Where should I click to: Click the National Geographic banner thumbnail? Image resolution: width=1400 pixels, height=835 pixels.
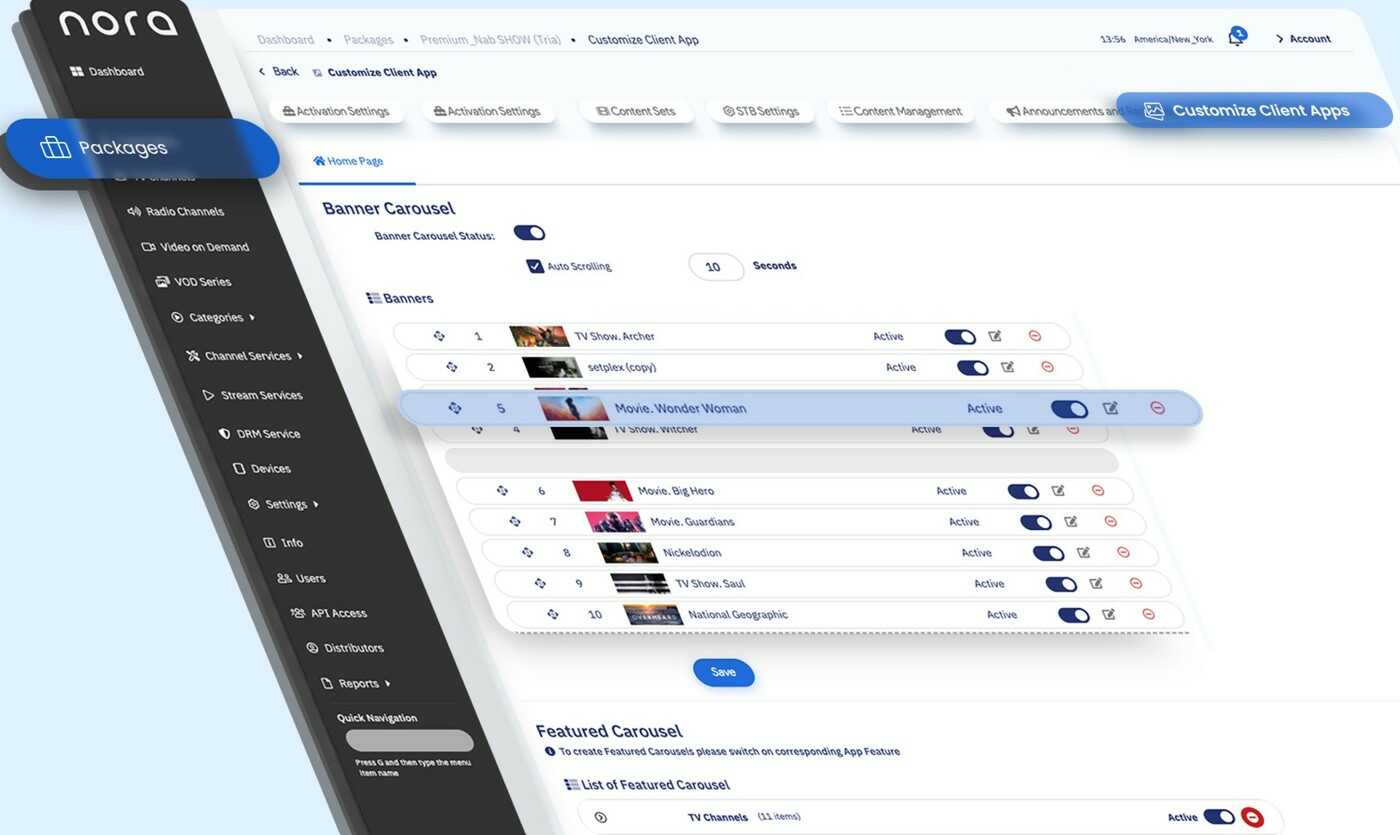pos(653,615)
